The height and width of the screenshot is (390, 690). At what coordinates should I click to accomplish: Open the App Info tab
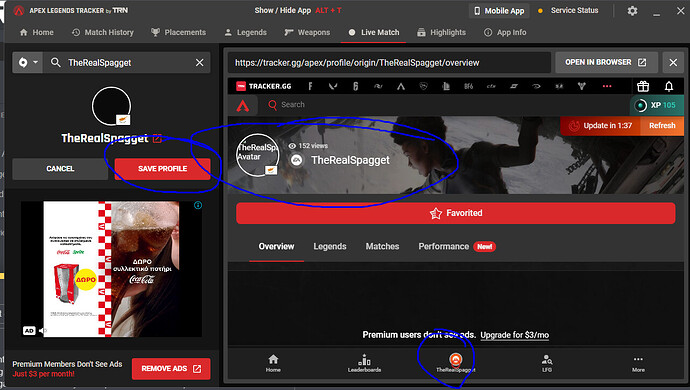pos(505,32)
